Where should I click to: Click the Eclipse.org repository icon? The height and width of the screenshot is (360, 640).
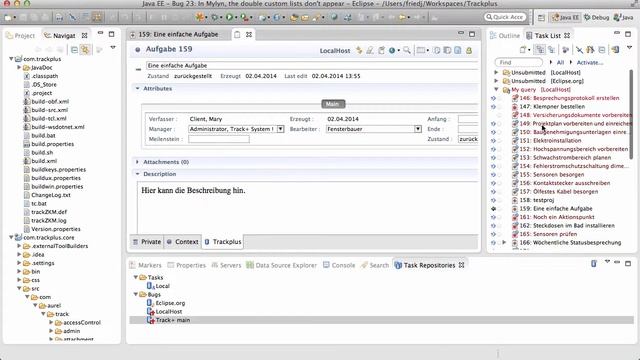coord(150,303)
